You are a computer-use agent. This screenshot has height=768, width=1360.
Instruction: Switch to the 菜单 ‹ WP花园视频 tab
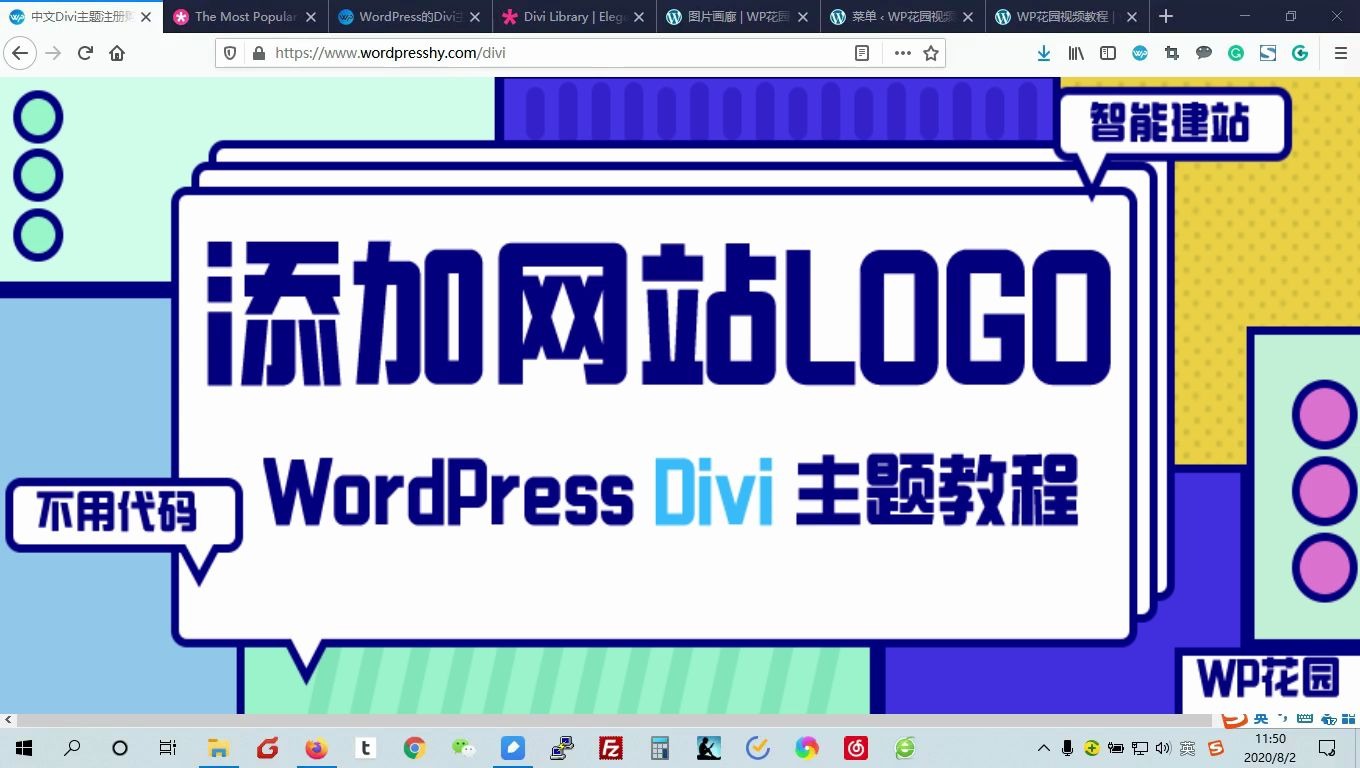pos(901,16)
